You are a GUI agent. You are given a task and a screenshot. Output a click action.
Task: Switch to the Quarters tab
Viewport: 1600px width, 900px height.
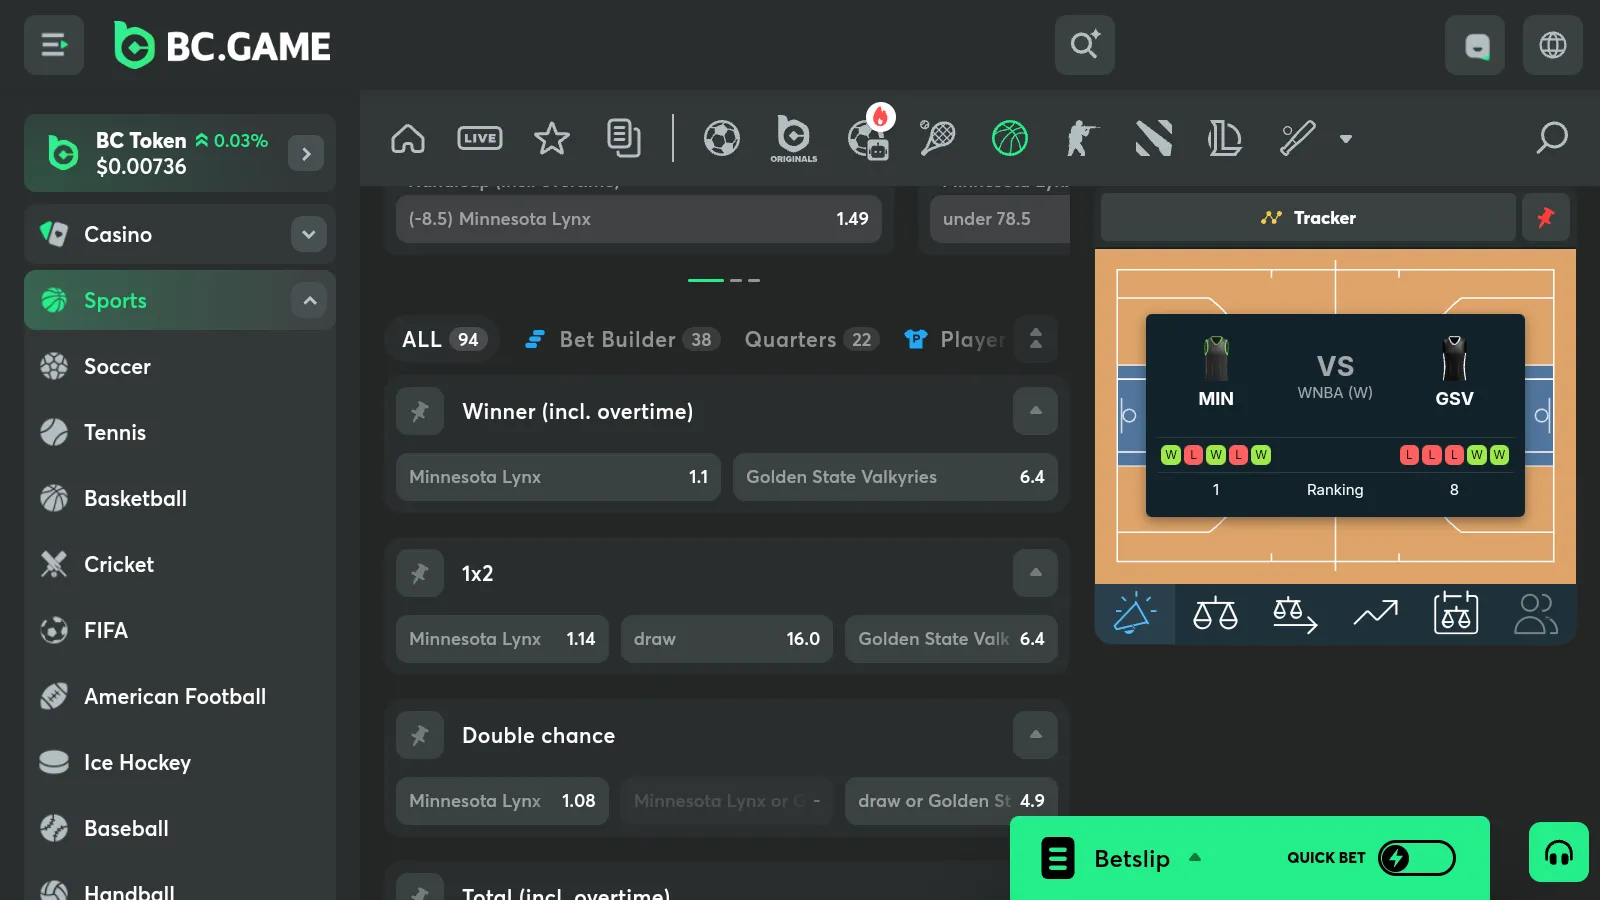[809, 340]
